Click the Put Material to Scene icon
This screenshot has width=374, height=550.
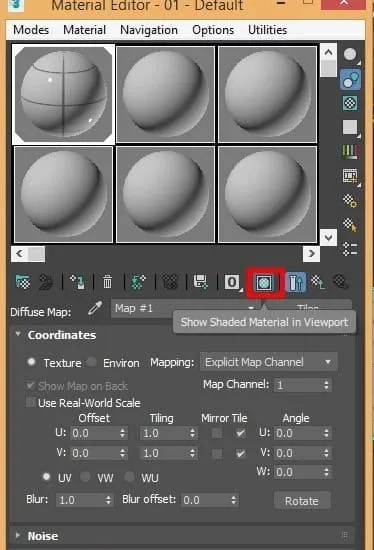(x=46, y=282)
